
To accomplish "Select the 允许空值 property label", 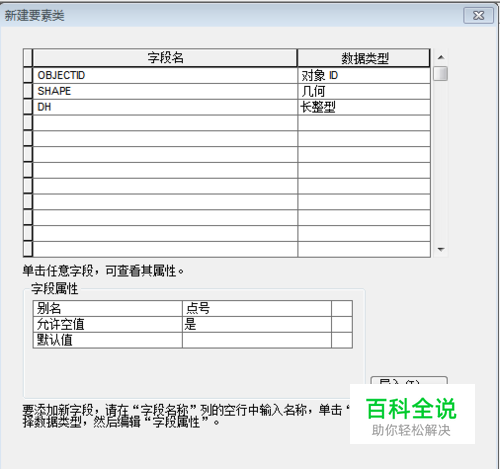I will click(x=108, y=324).
